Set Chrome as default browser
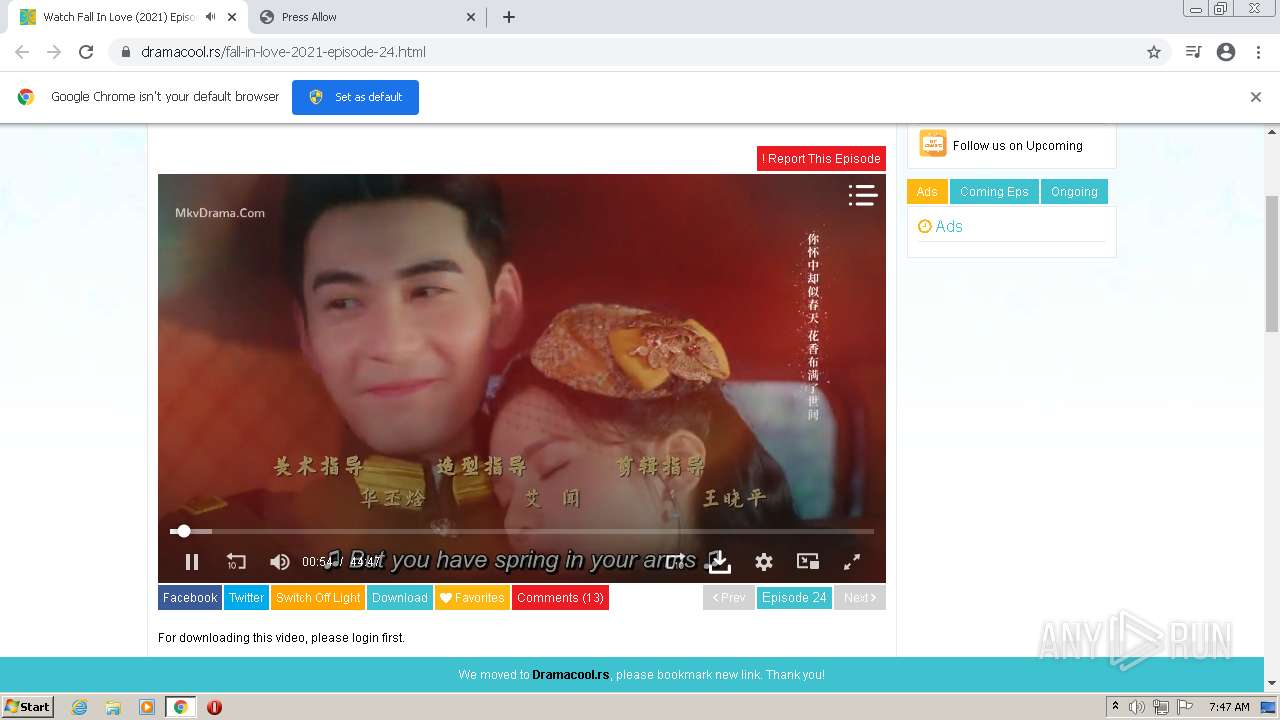 coord(355,97)
